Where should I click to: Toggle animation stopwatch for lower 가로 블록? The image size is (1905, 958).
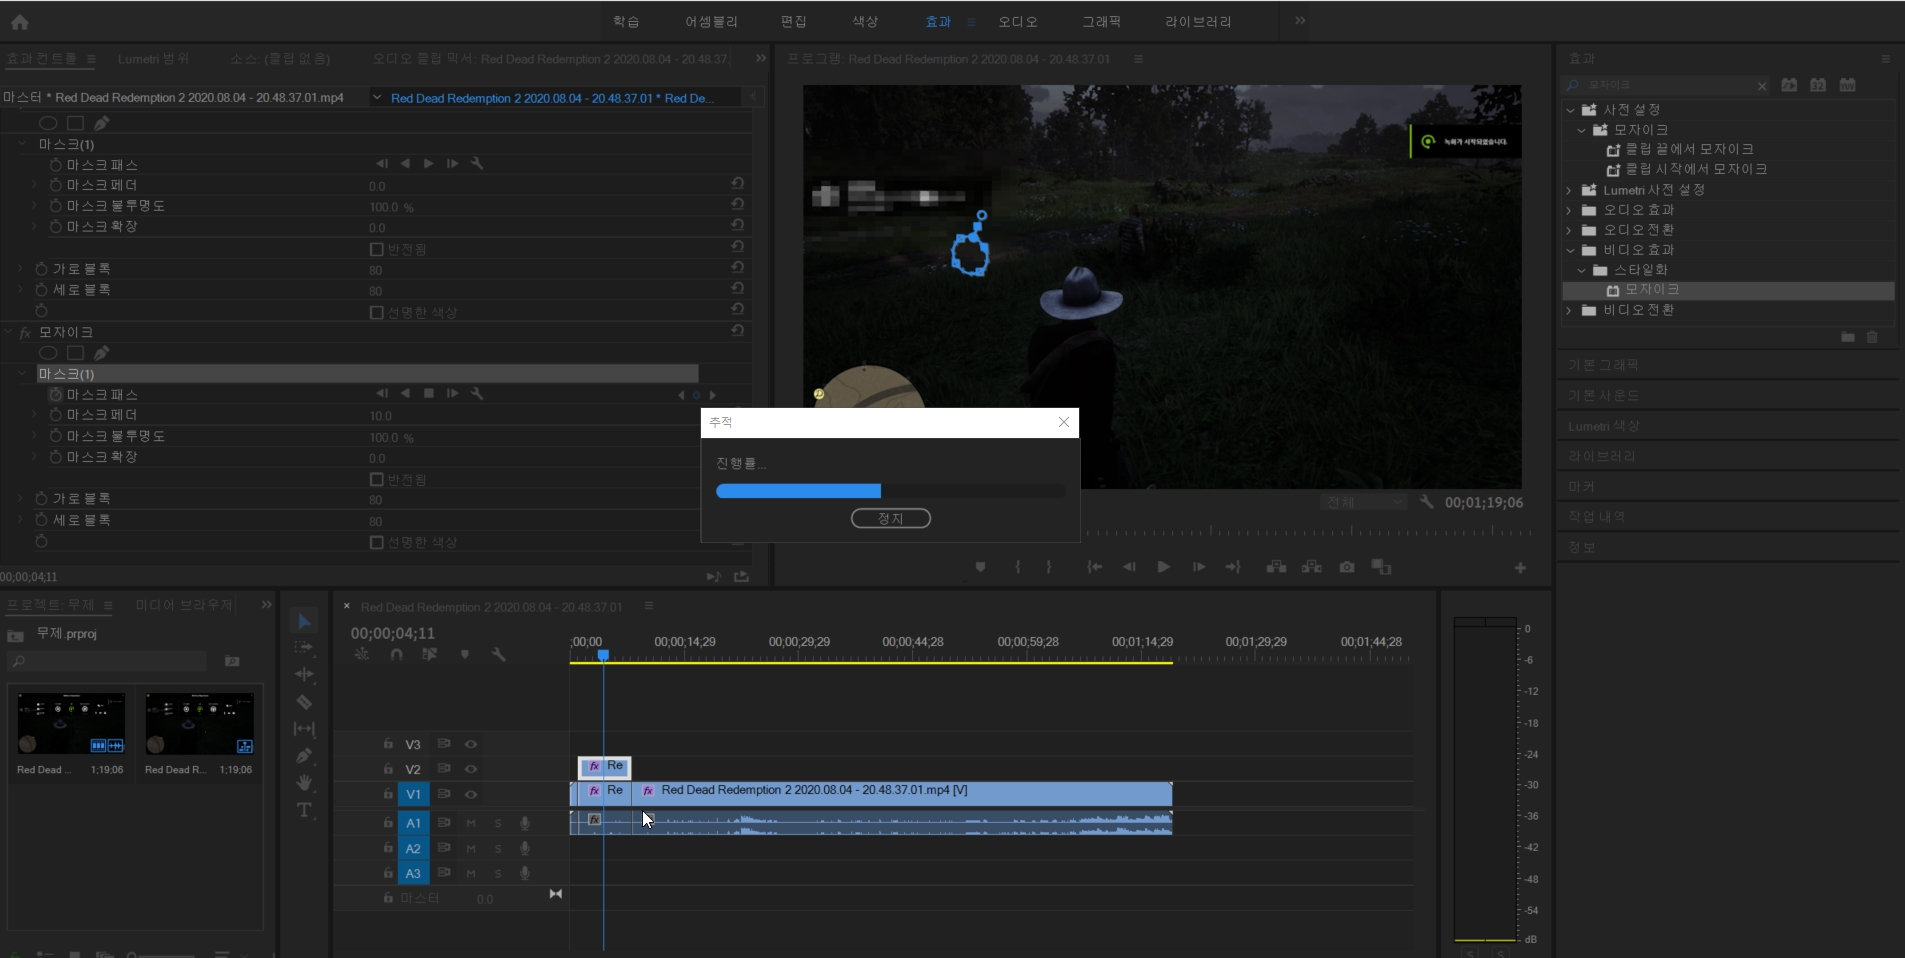(41, 499)
